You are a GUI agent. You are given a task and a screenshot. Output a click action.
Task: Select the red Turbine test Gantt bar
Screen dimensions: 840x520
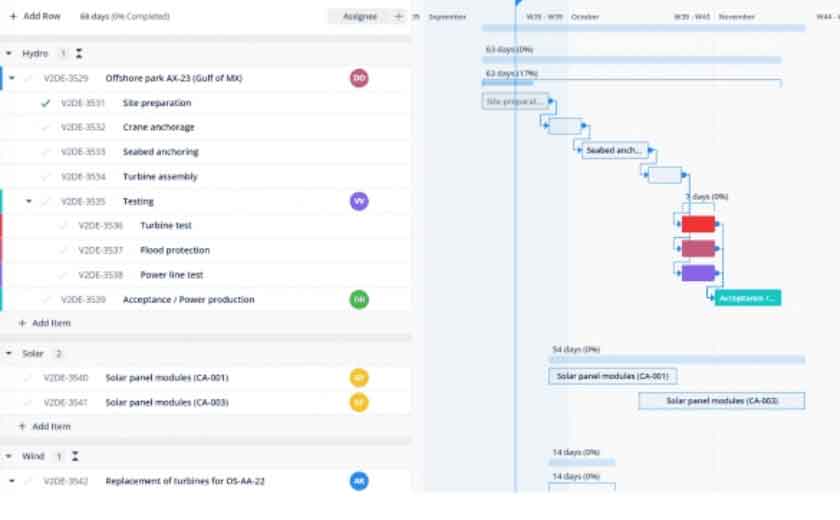698,224
